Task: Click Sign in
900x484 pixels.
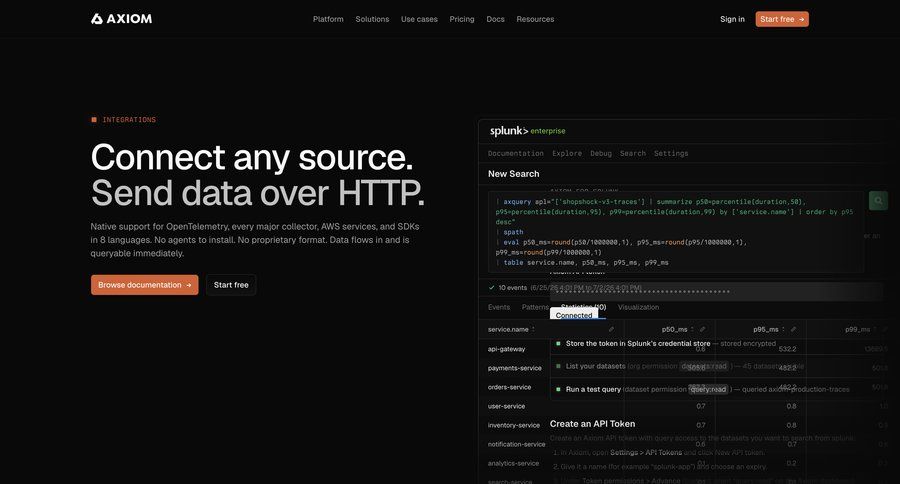Action: tap(732, 19)
